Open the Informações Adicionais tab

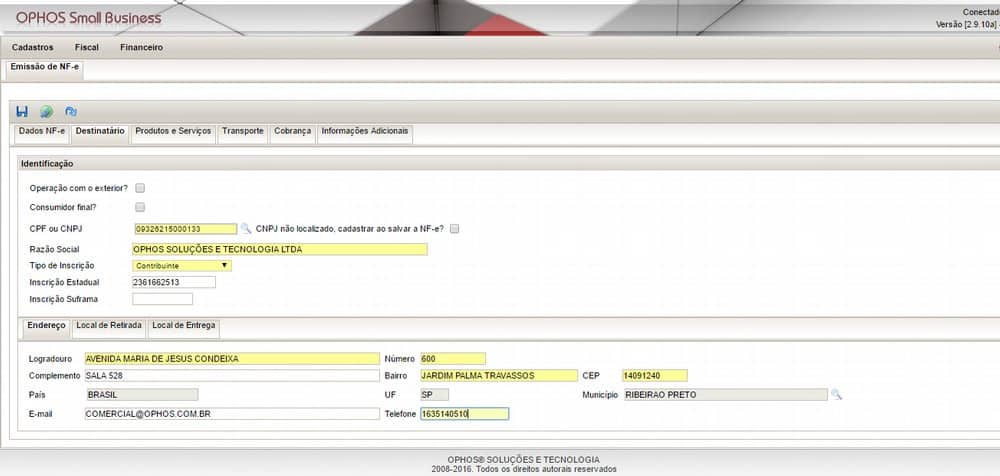point(365,133)
